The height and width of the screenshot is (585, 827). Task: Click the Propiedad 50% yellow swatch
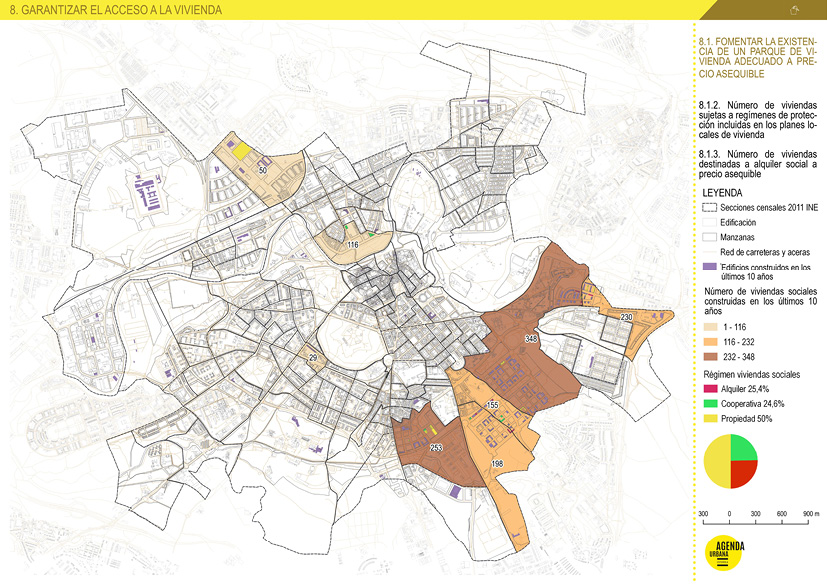point(711,419)
